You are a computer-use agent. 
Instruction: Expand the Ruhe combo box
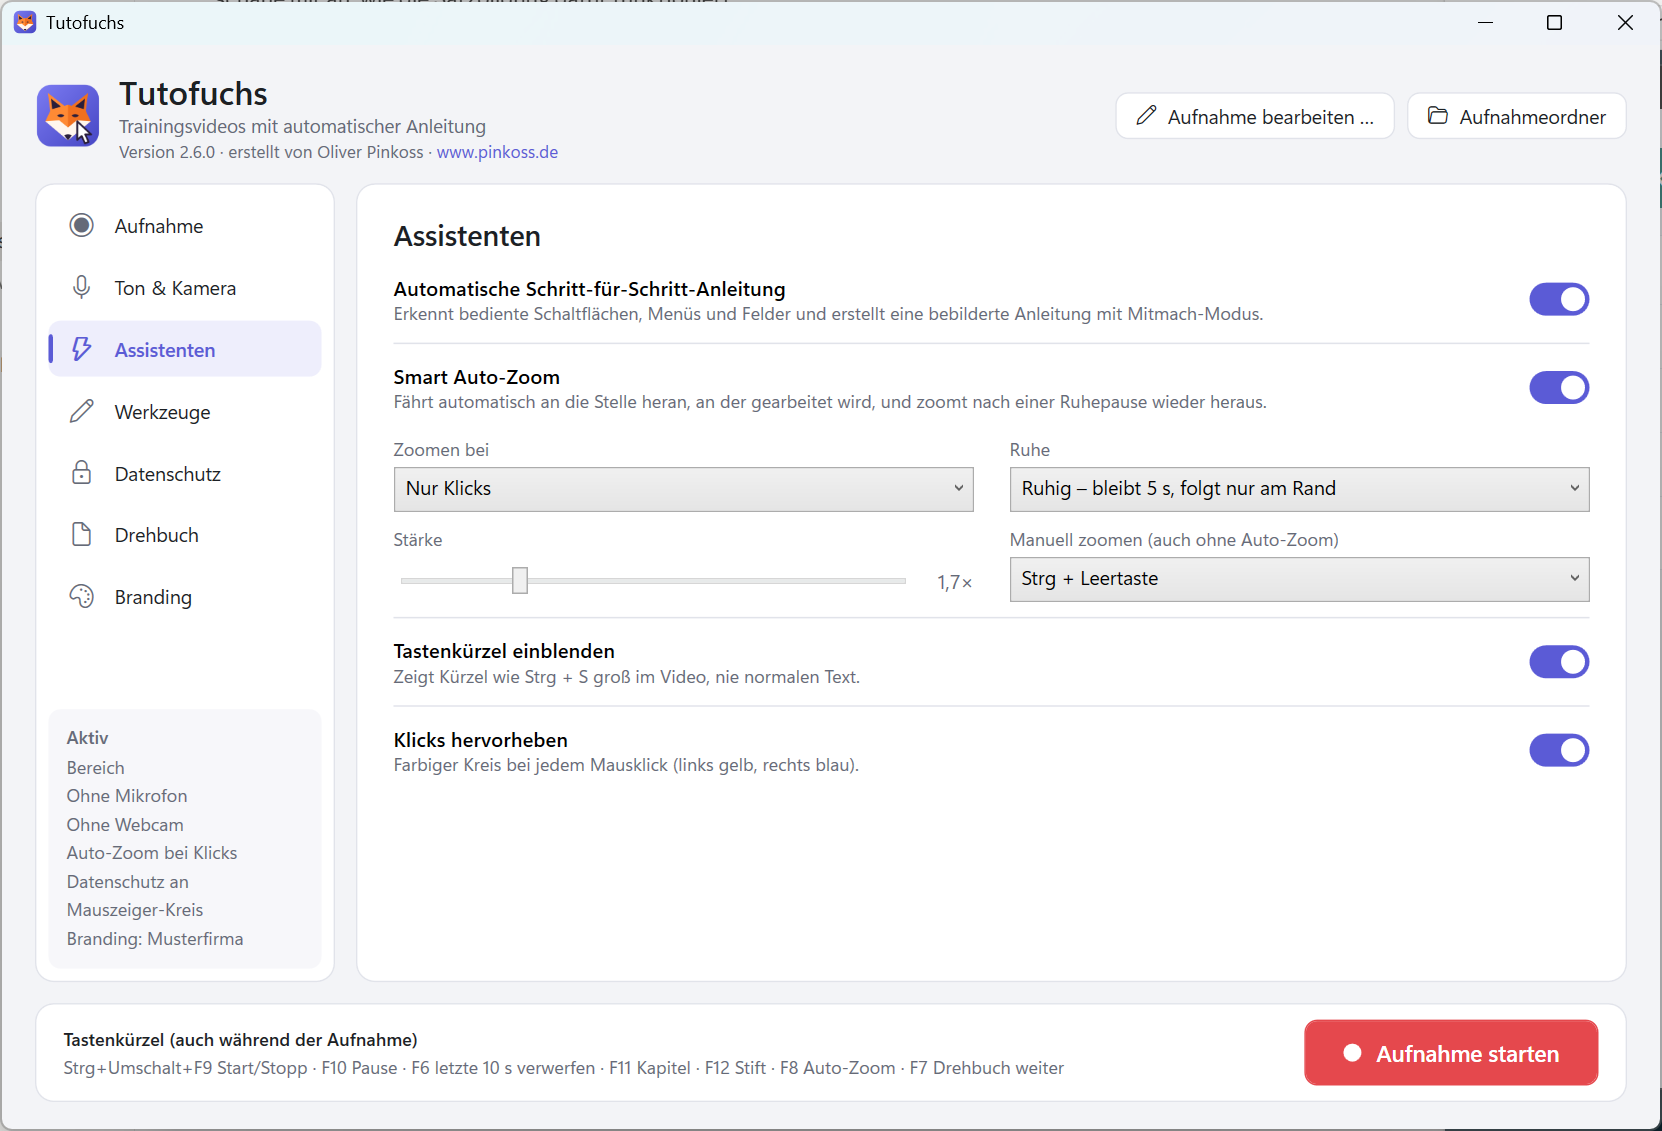(x=1299, y=489)
